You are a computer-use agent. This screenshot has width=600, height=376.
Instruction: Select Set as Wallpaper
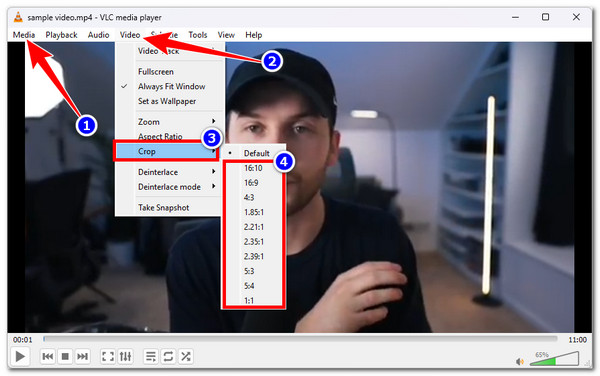(x=170, y=101)
